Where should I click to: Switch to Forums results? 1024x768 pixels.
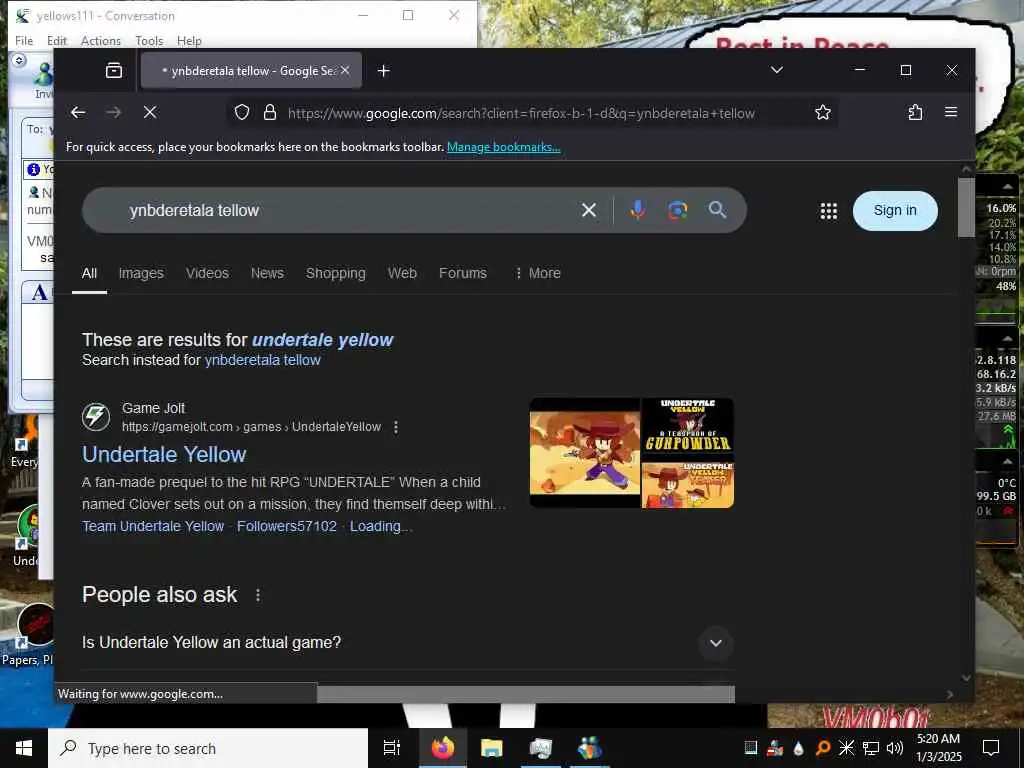pos(462,273)
